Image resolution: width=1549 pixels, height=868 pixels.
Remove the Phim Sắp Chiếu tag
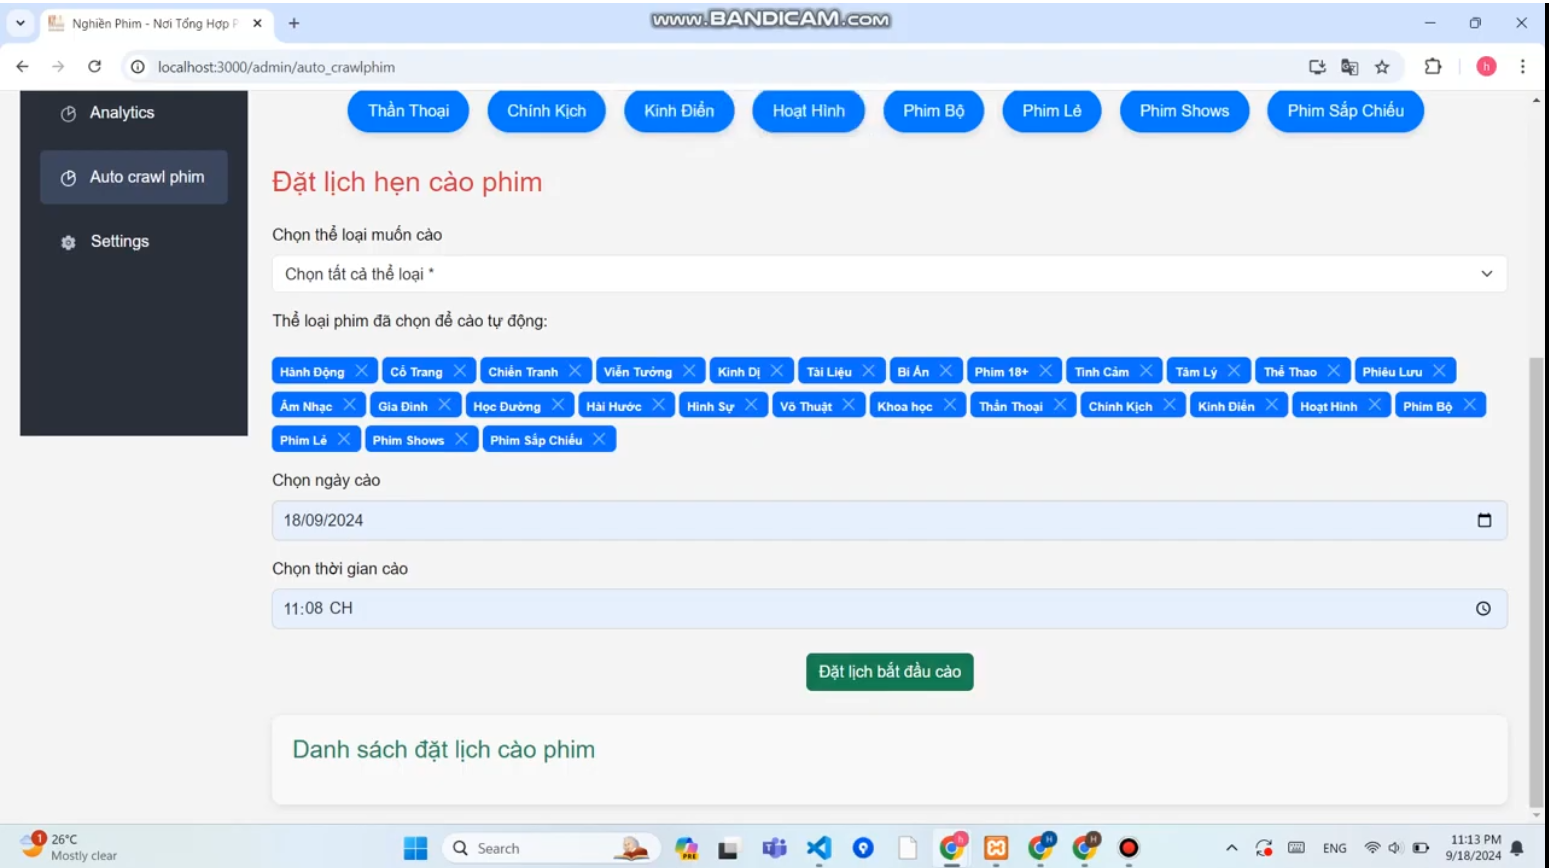(x=599, y=439)
